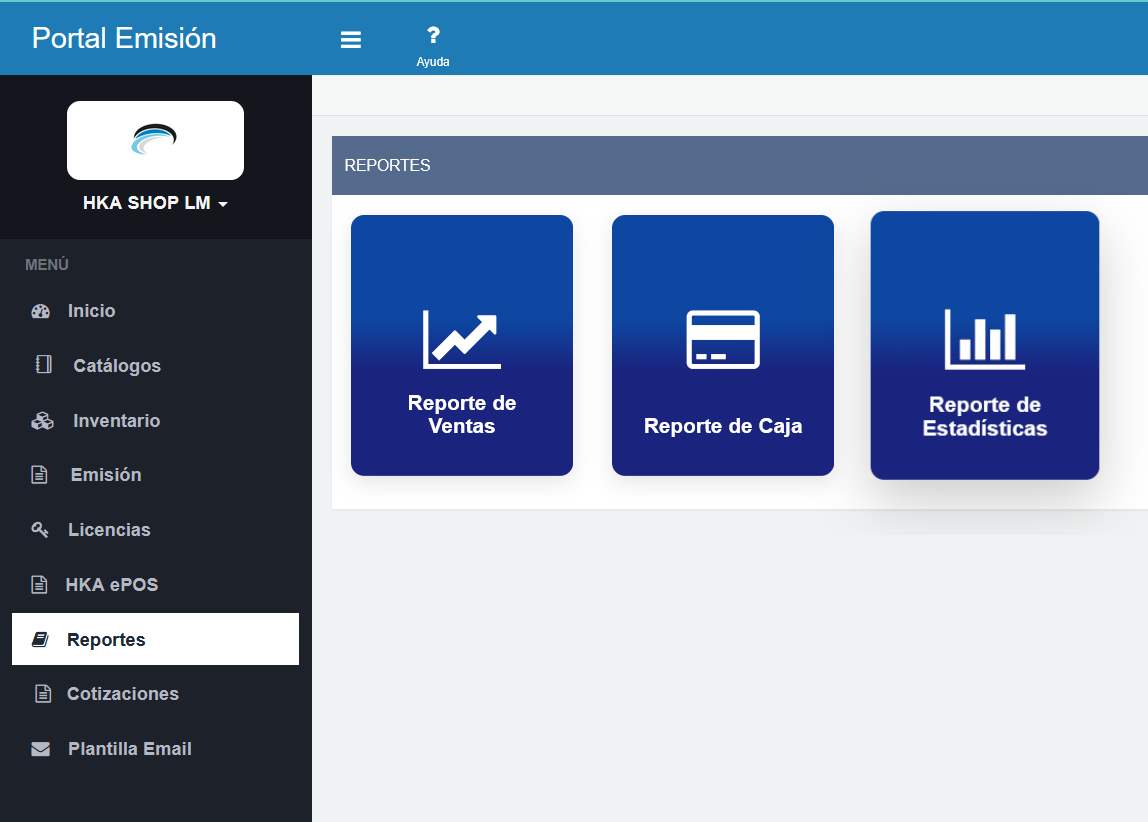Click the Inventario boxes icon
The image size is (1148, 822).
(x=42, y=421)
